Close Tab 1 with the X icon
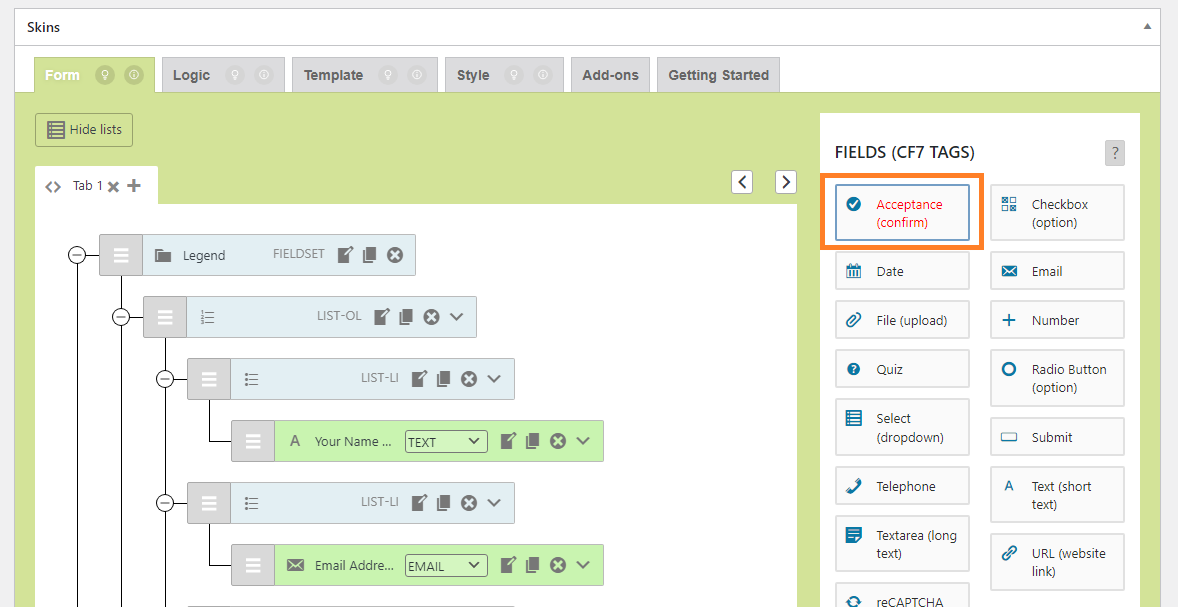The image size is (1178, 607). pyautogui.click(x=114, y=186)
